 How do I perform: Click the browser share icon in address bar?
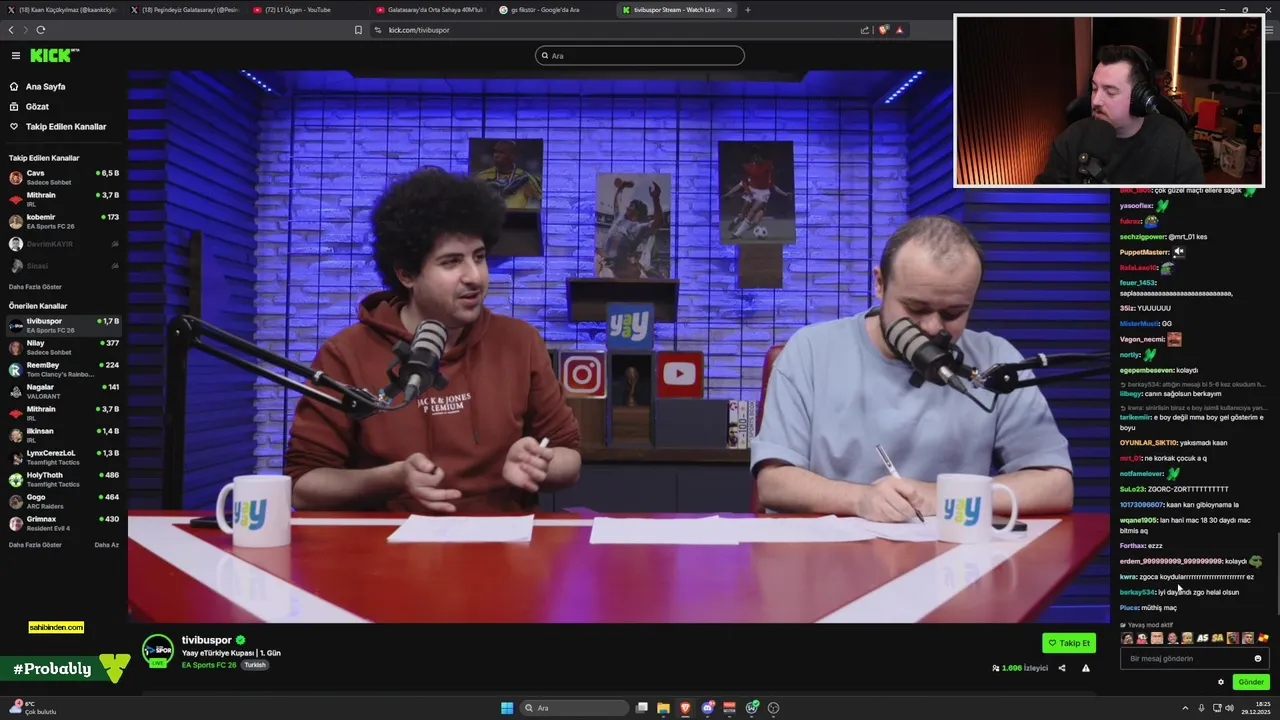click(x=865, y=30)
